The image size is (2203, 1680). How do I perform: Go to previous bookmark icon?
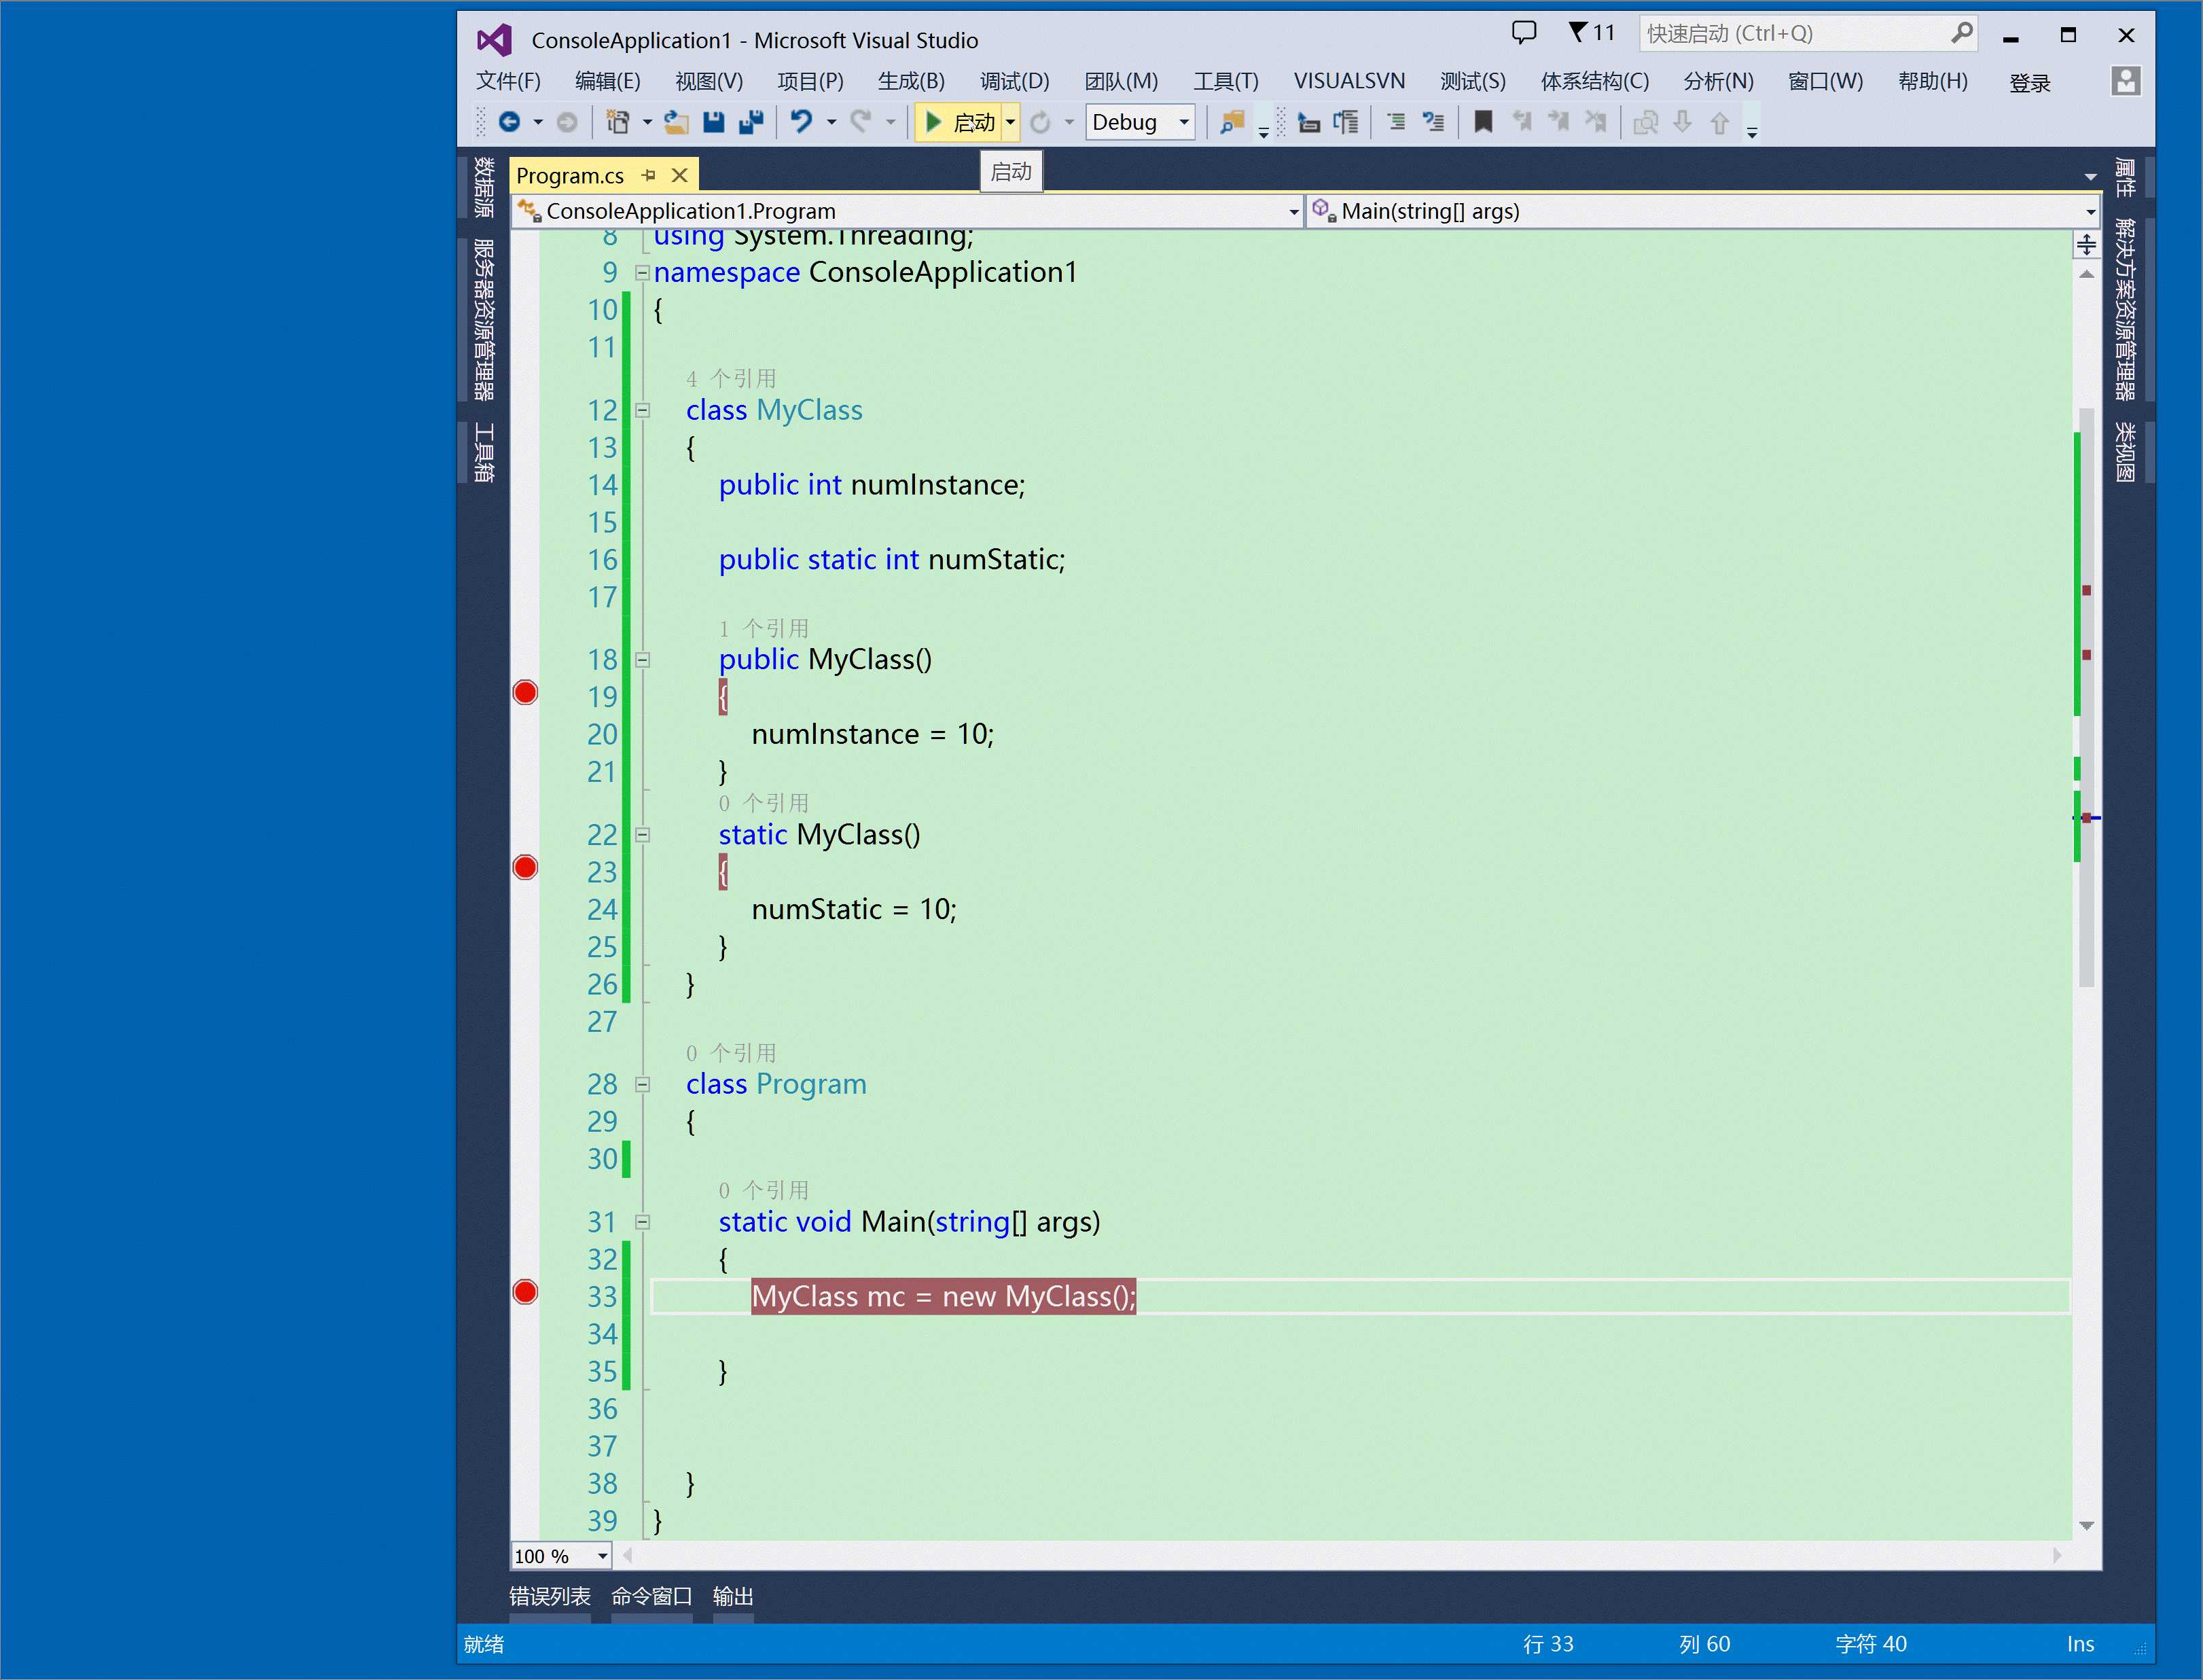tap(1522, 122)
